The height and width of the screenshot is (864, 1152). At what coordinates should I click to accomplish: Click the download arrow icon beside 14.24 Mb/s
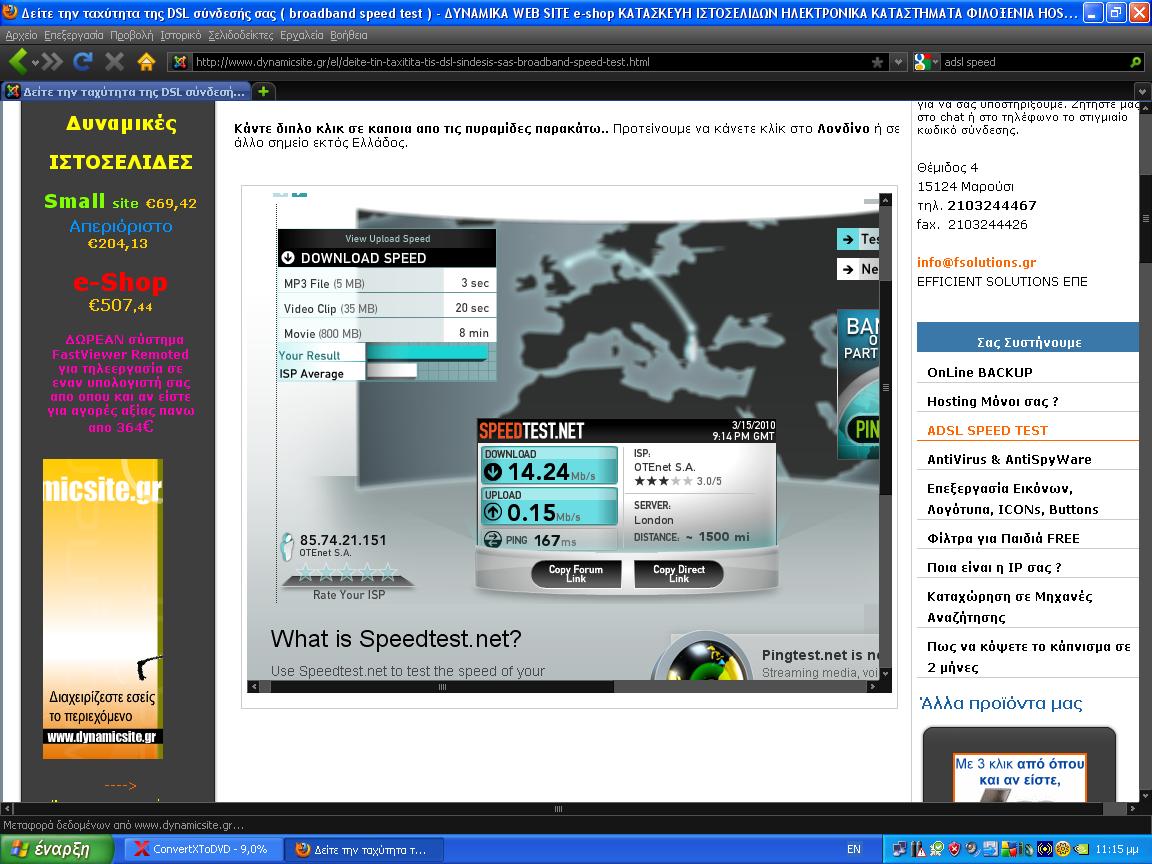click(x=493, y=472)
